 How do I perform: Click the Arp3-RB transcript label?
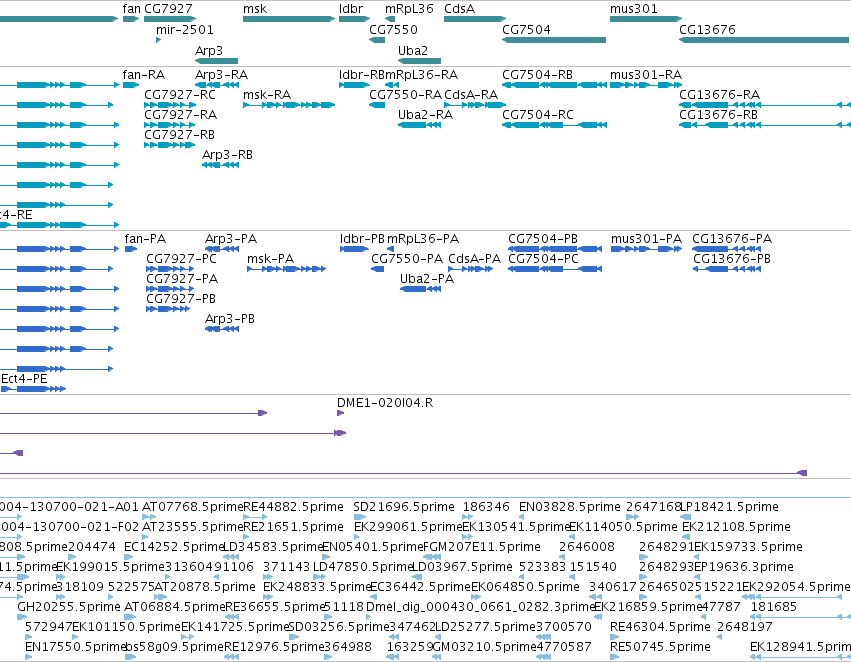coord(227,155)
